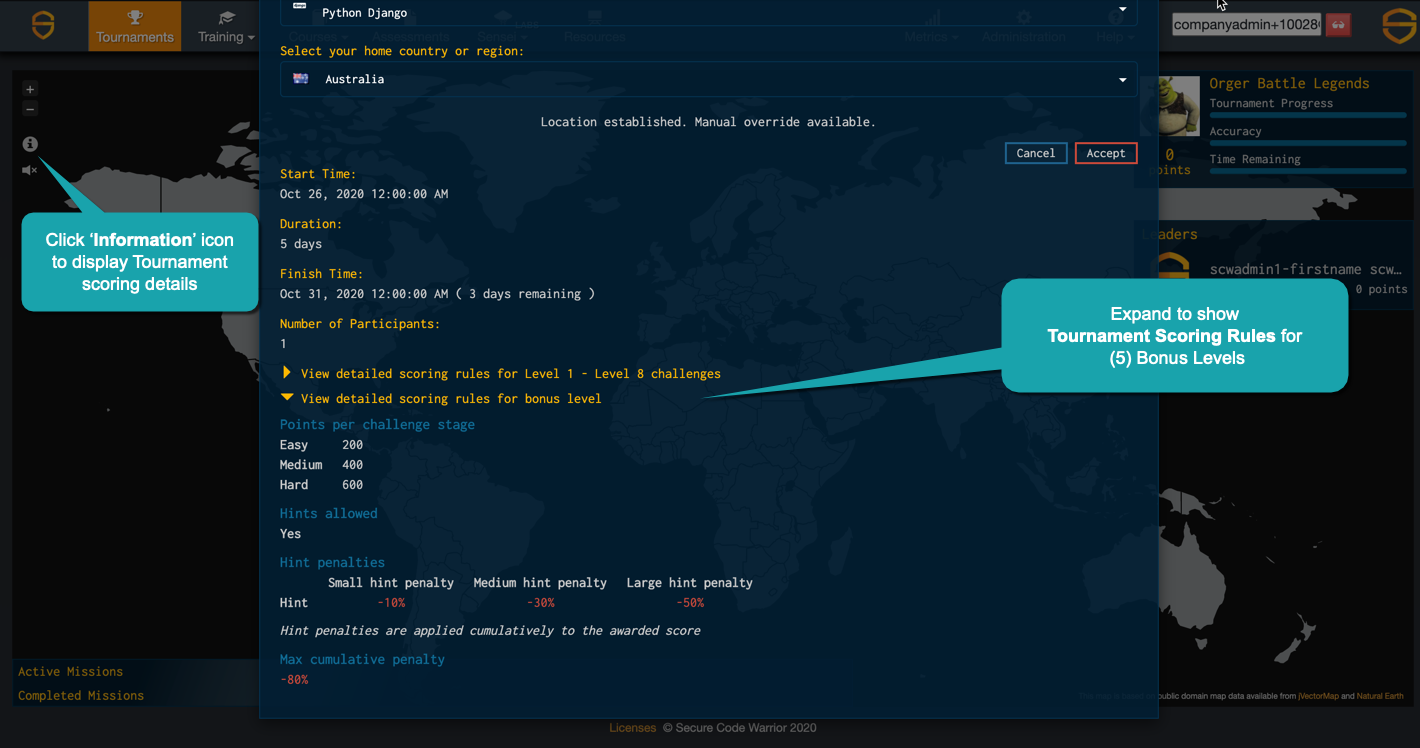This screenshot has height=748, width=1420.
Task: Click the -80% max cumulative penalty value
Action: [294, 679]
